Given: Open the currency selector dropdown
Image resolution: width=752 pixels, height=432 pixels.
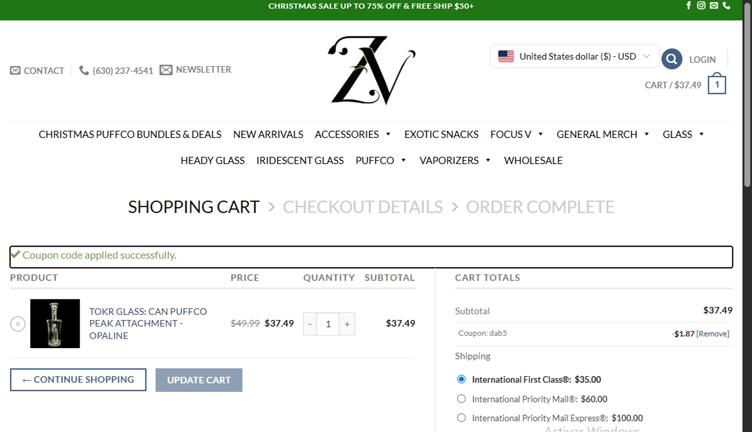Looking at the screenshot, I should [x=575, y=56].
